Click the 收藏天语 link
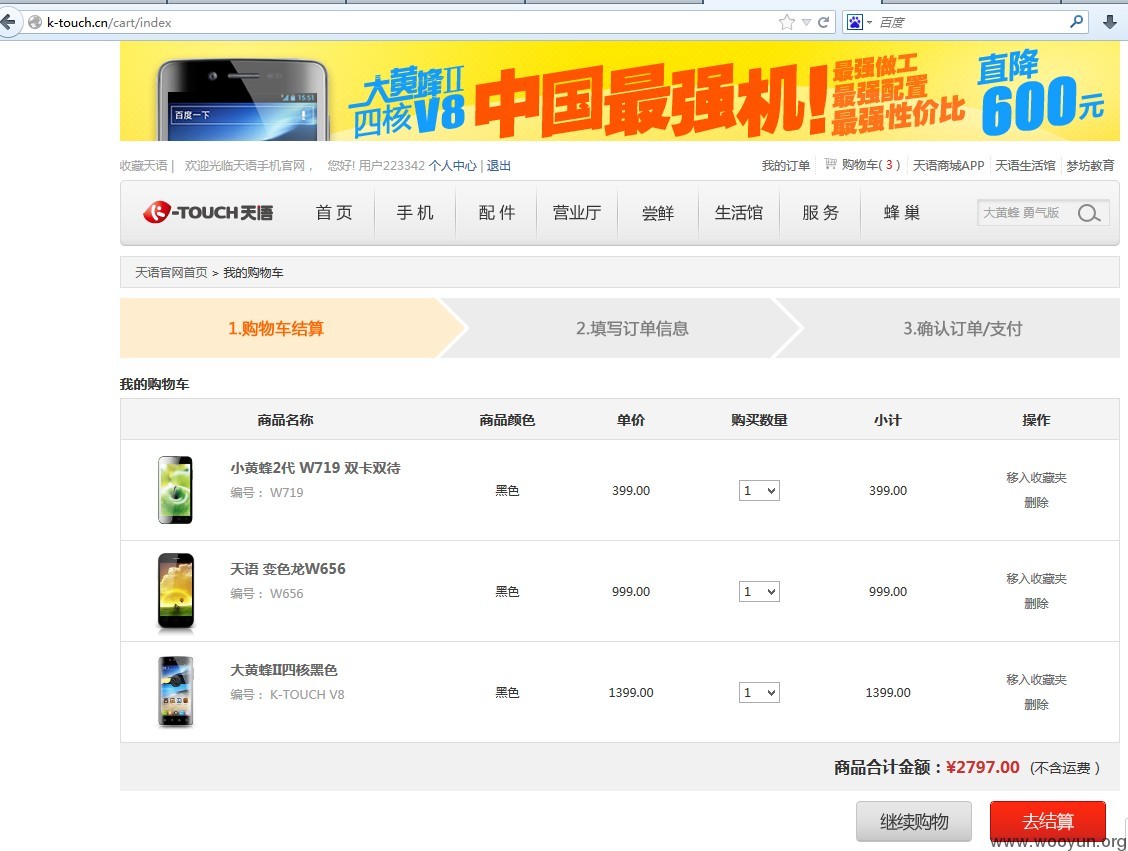 click(143, 165)
